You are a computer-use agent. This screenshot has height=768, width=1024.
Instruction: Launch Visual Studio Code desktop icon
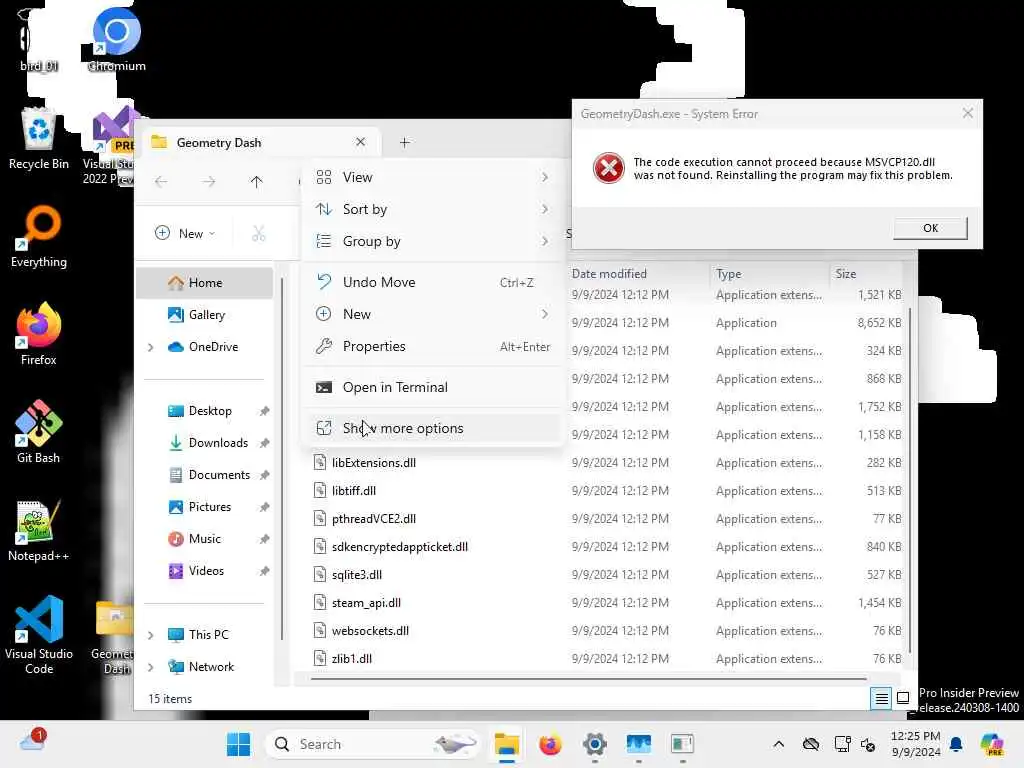[39, 635]
